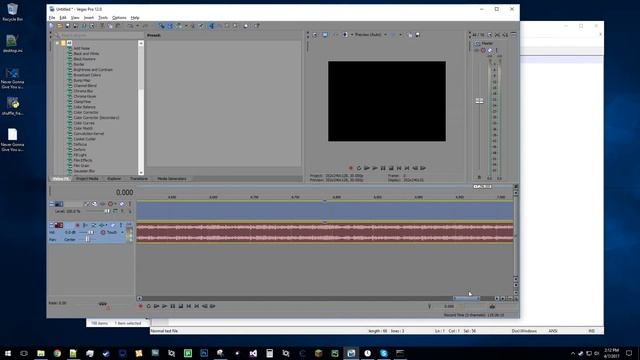Click the audio track Pan slider

click(87, 240)
